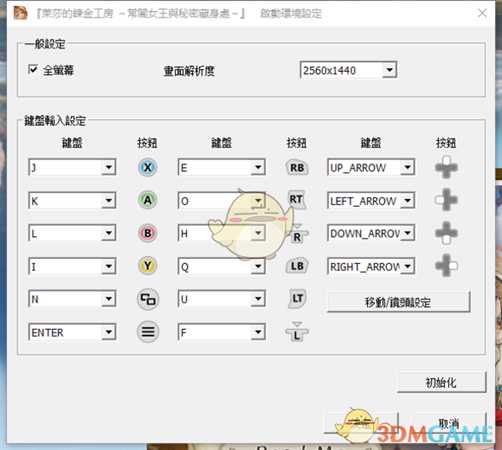Open the ENTER key dropdown for menu button
This screenshot has width=502, height=450.
(72, 332)
